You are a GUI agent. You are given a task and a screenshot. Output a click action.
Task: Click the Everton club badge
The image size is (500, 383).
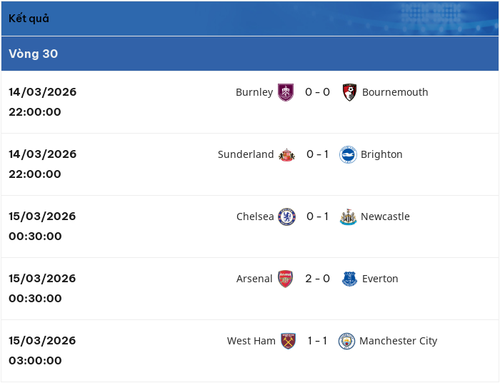pos(350,279)
